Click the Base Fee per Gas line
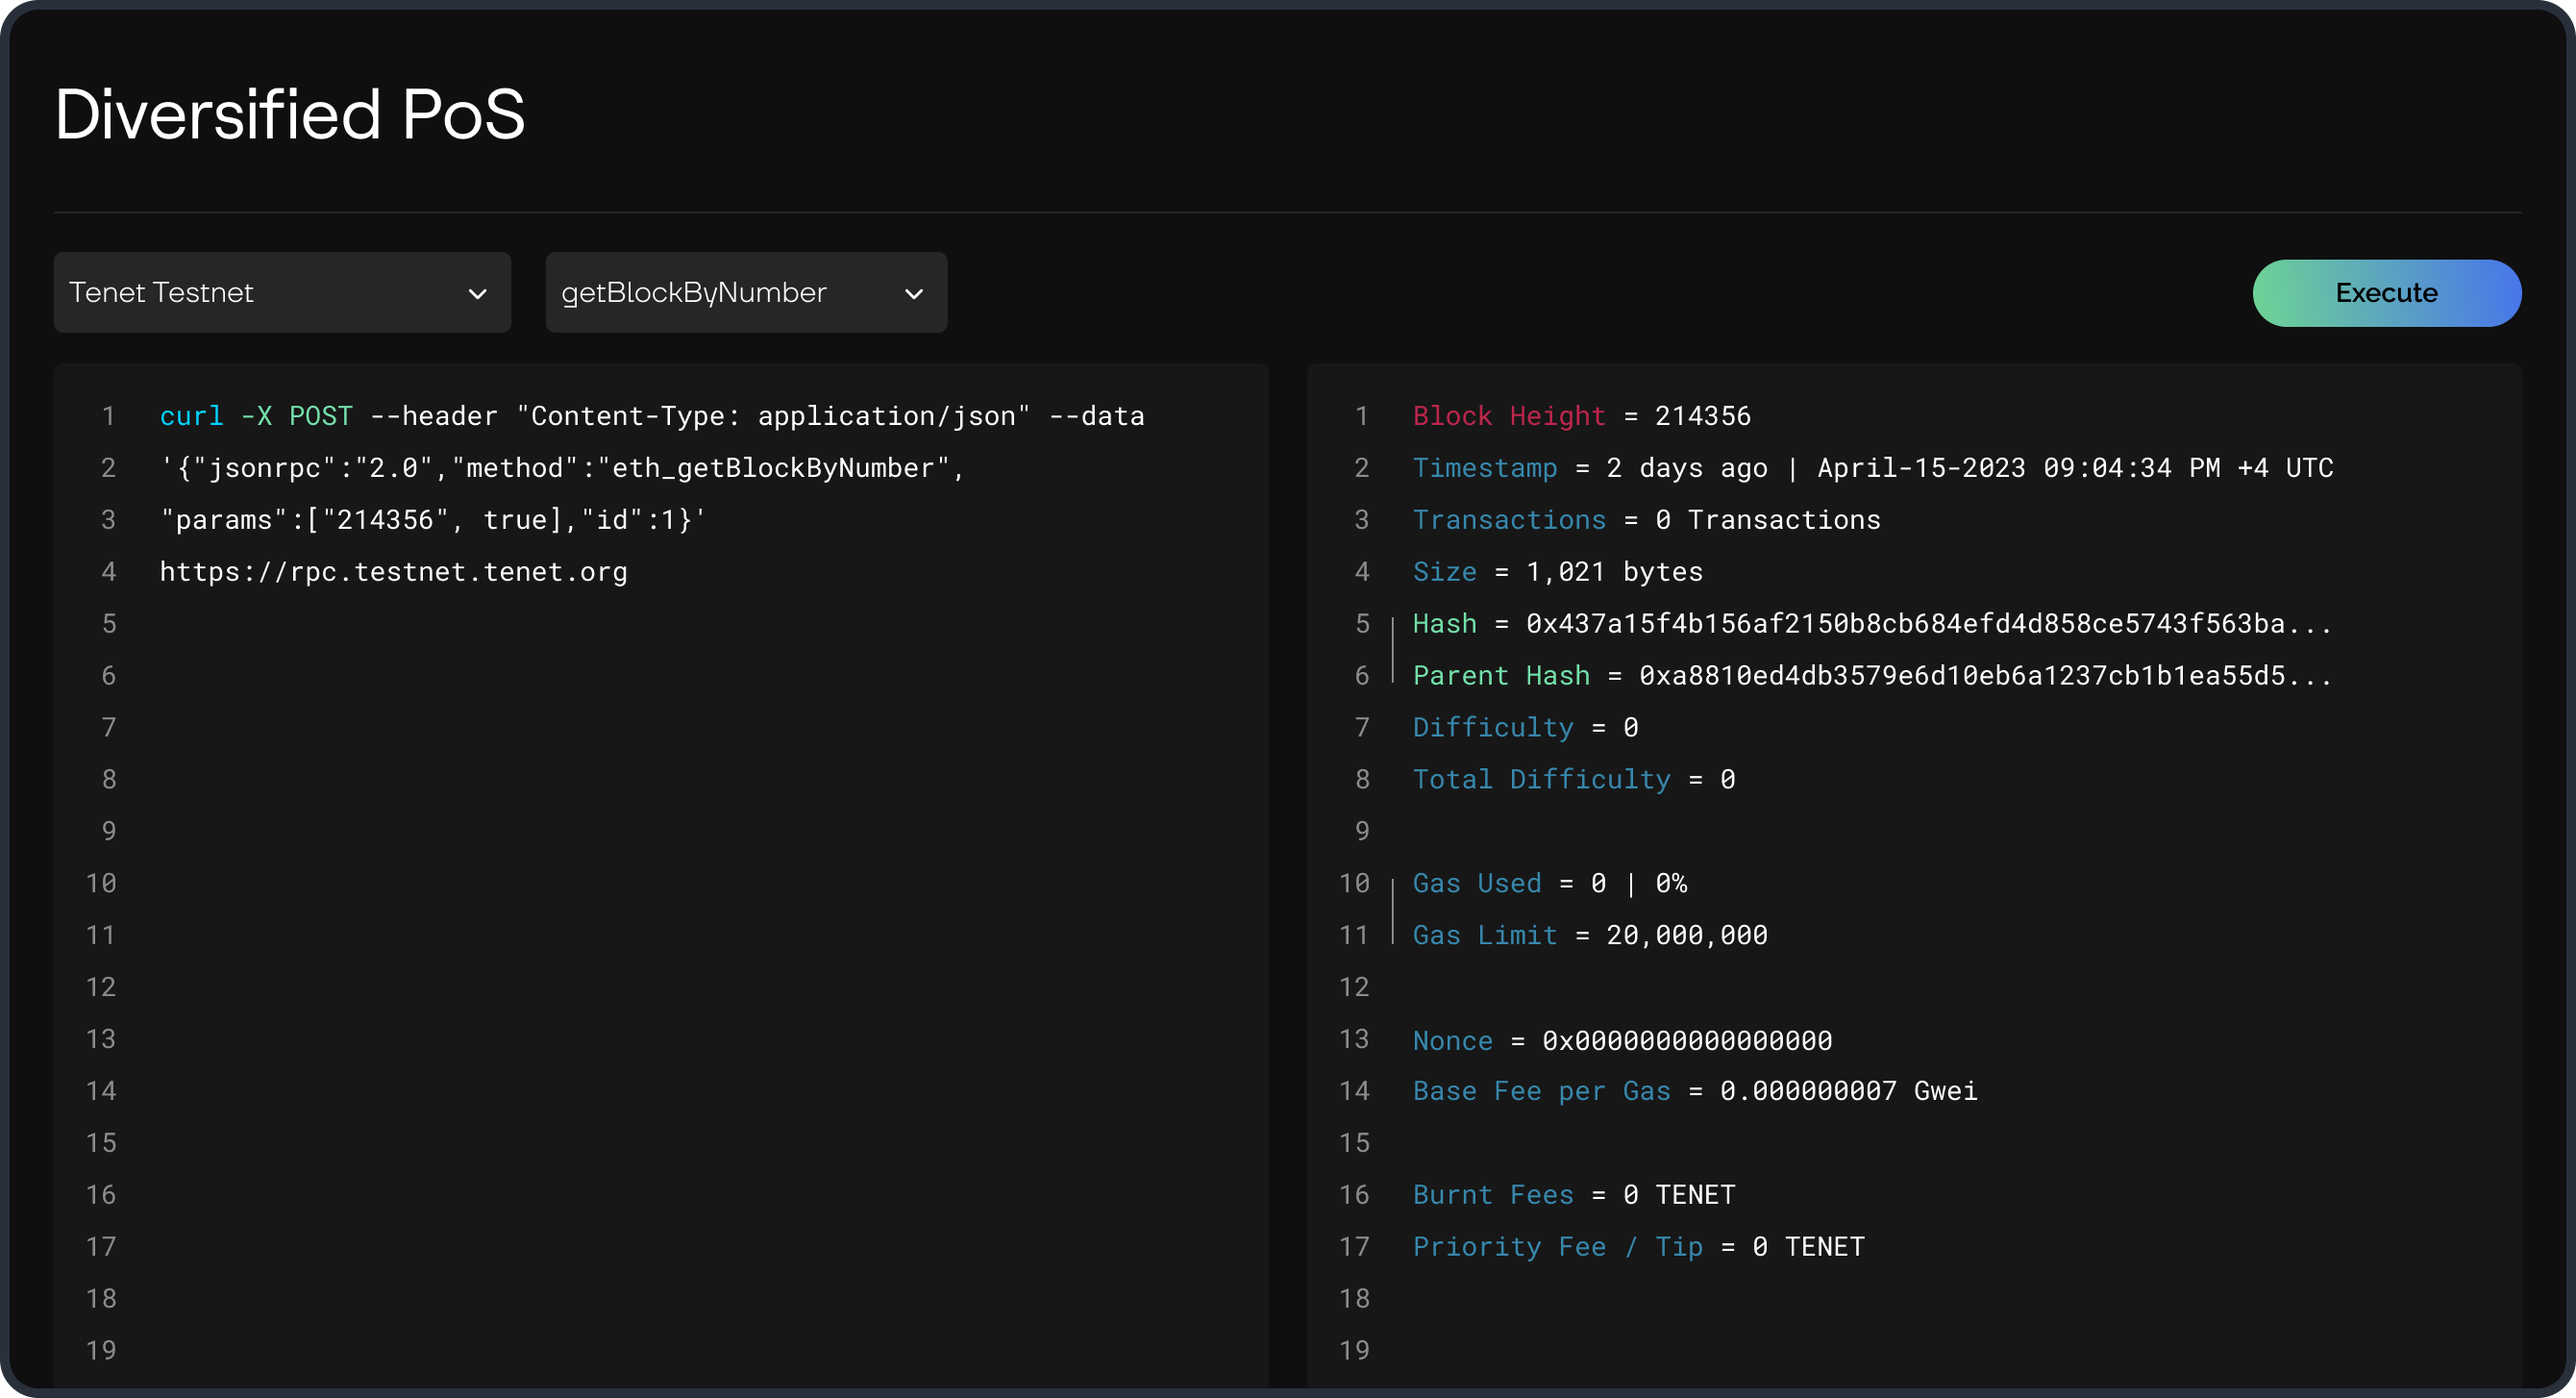The width and height of the screenshot is (2576, 1398). [1694, 1091]
